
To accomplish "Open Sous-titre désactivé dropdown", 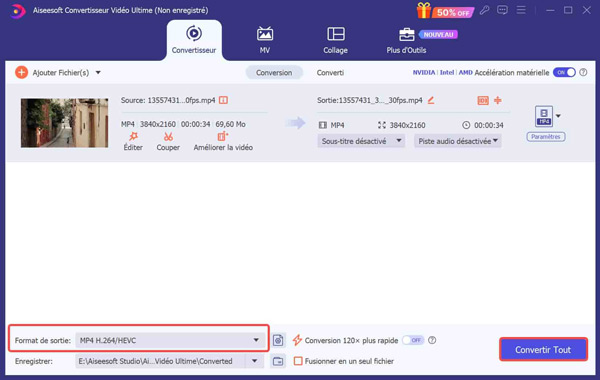I will click(361, 141).
